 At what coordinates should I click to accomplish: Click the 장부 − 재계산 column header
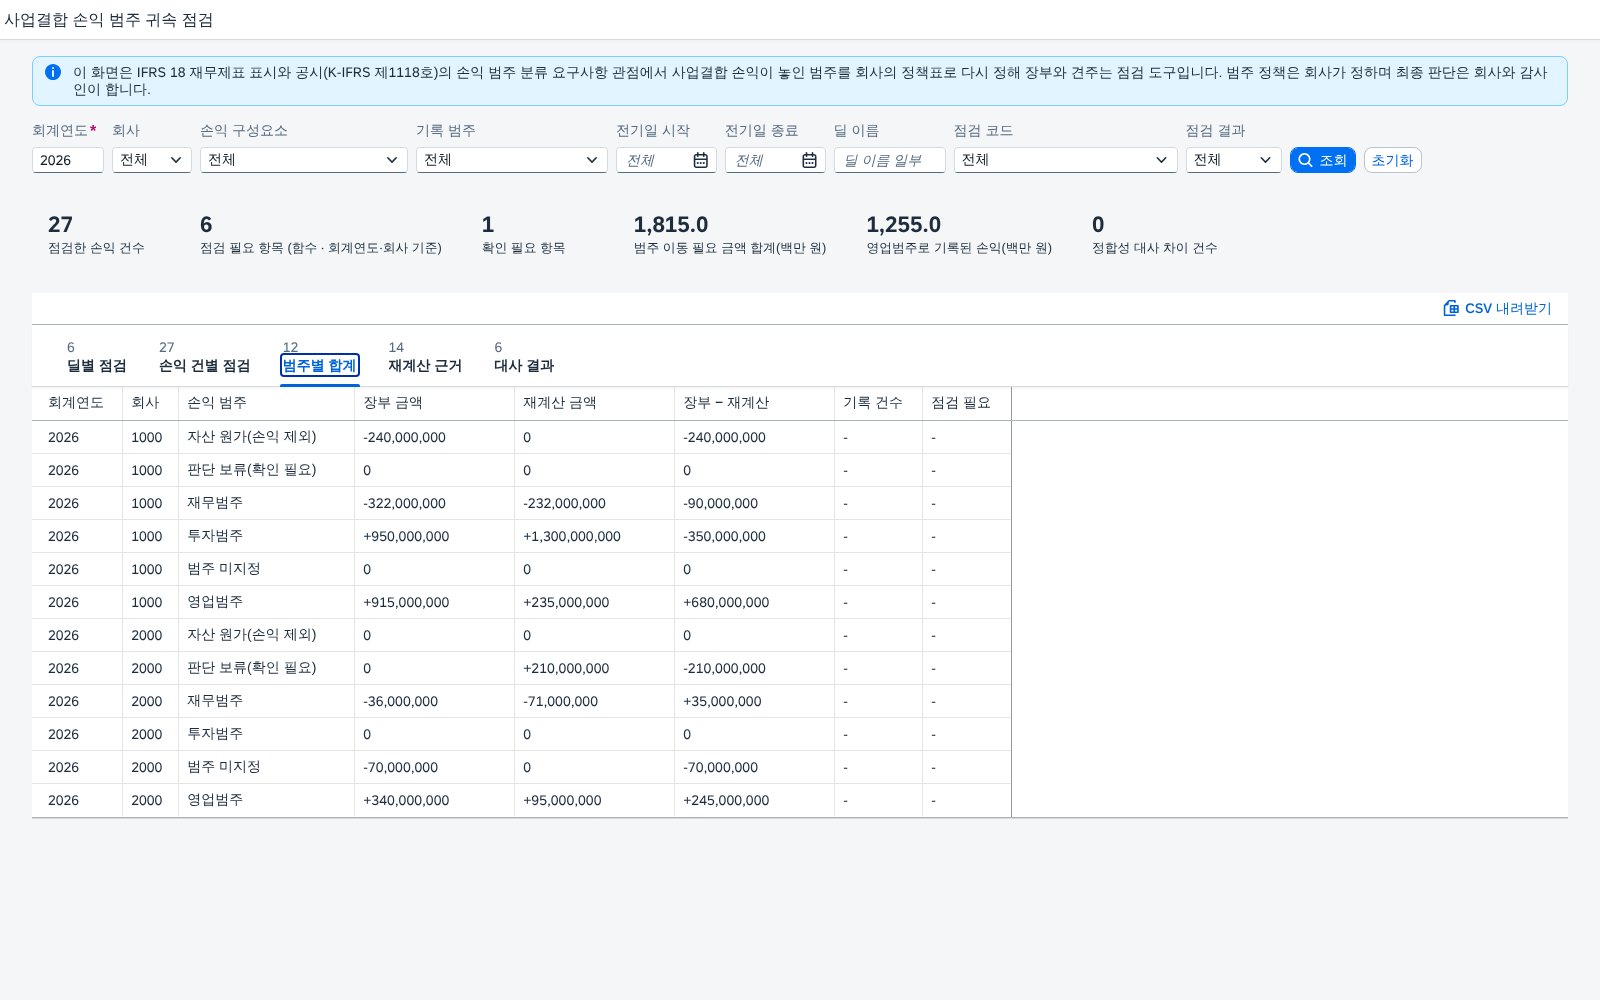coord(754,403)
